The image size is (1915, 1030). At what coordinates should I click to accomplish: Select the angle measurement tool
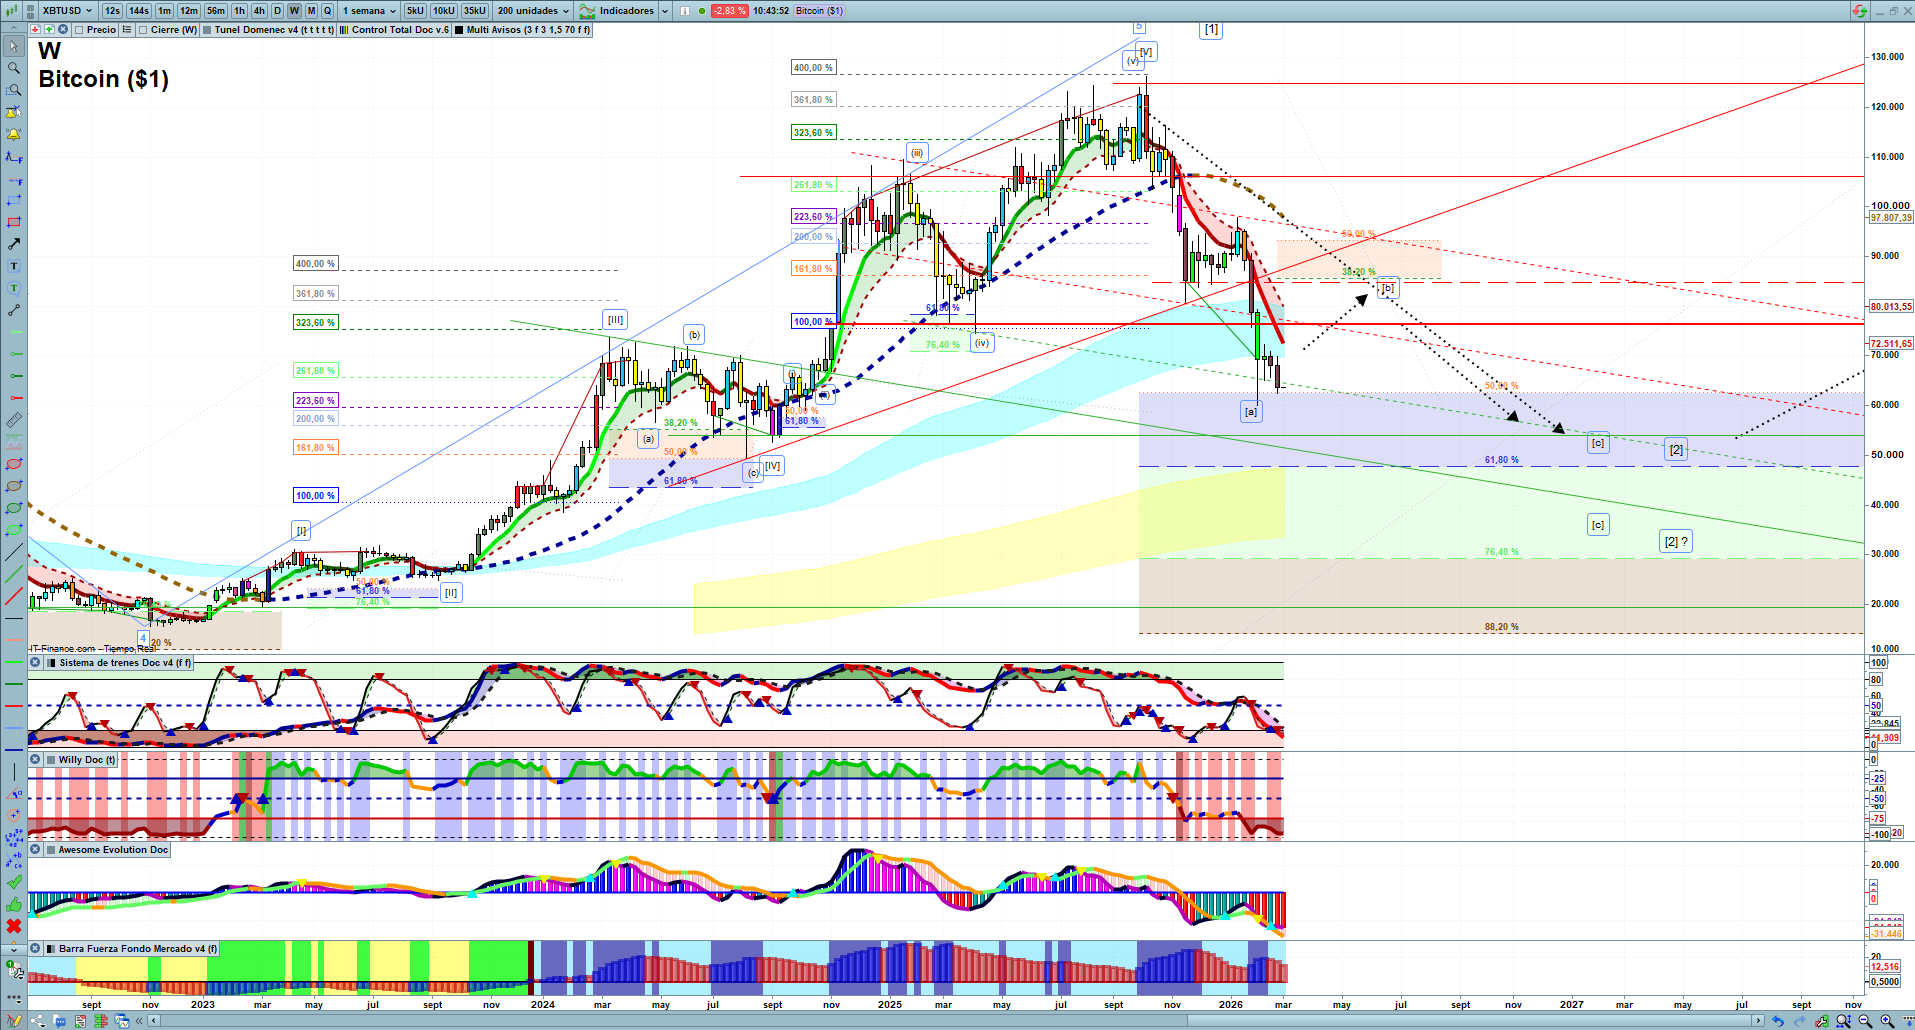(14, 794)
